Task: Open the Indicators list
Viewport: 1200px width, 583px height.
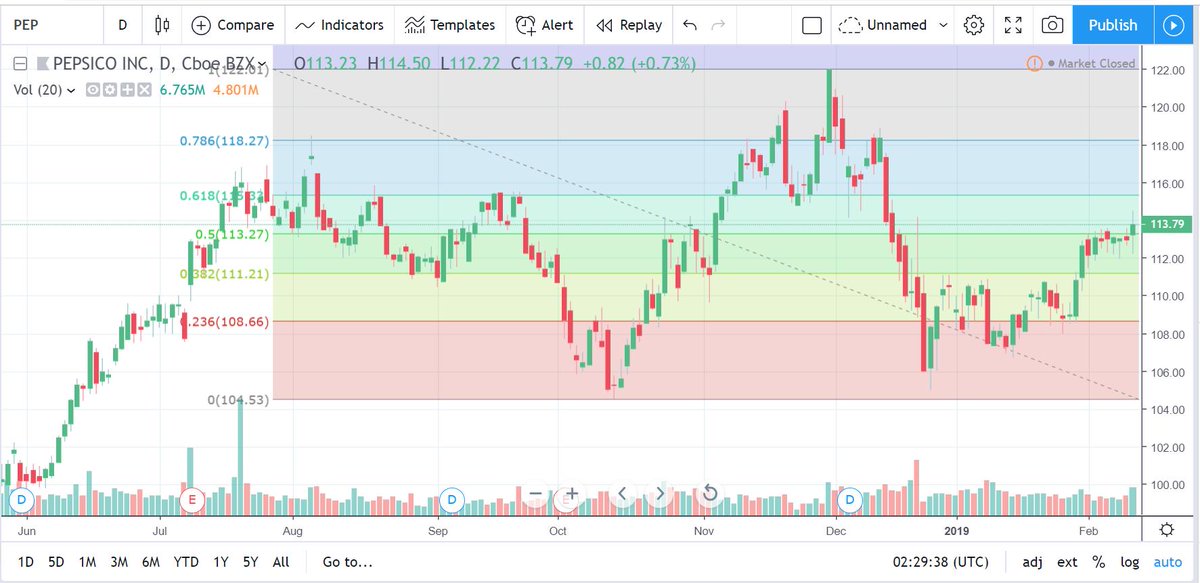Action: tap(339, 25)
